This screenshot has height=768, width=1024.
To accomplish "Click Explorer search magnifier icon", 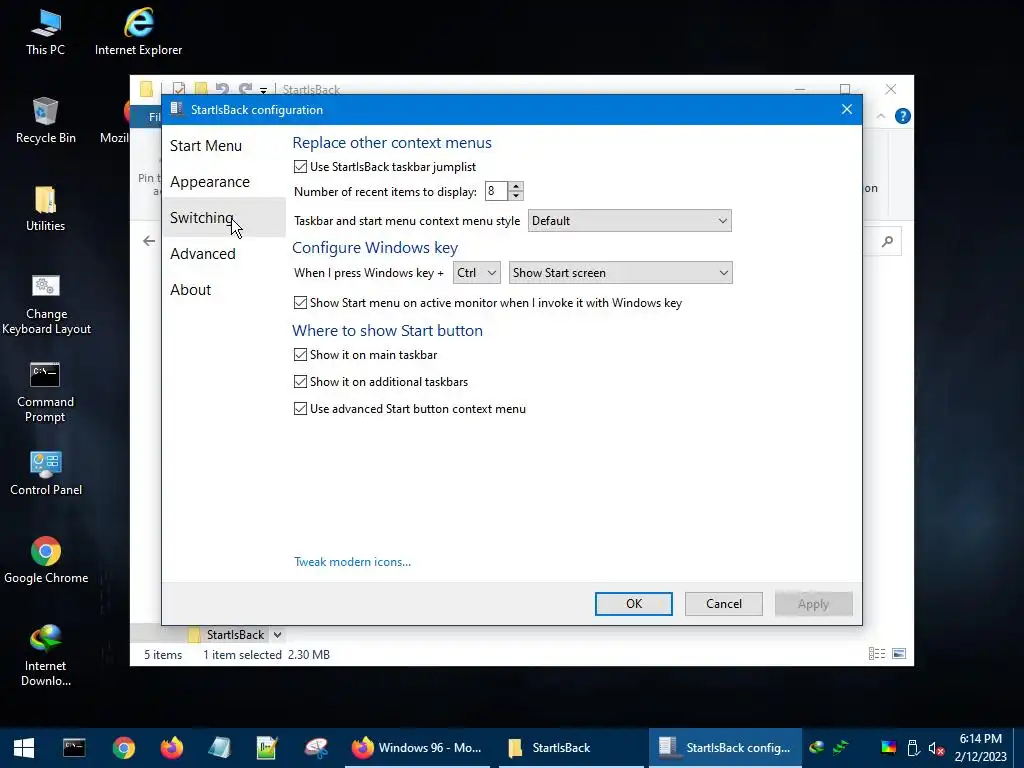I will pos(887,242).
